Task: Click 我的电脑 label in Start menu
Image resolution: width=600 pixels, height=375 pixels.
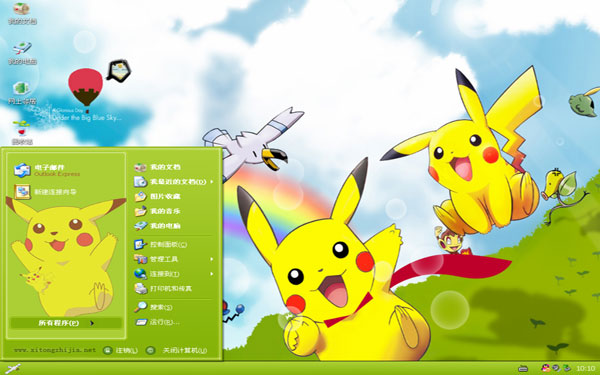Action: [x=165, y=226]
